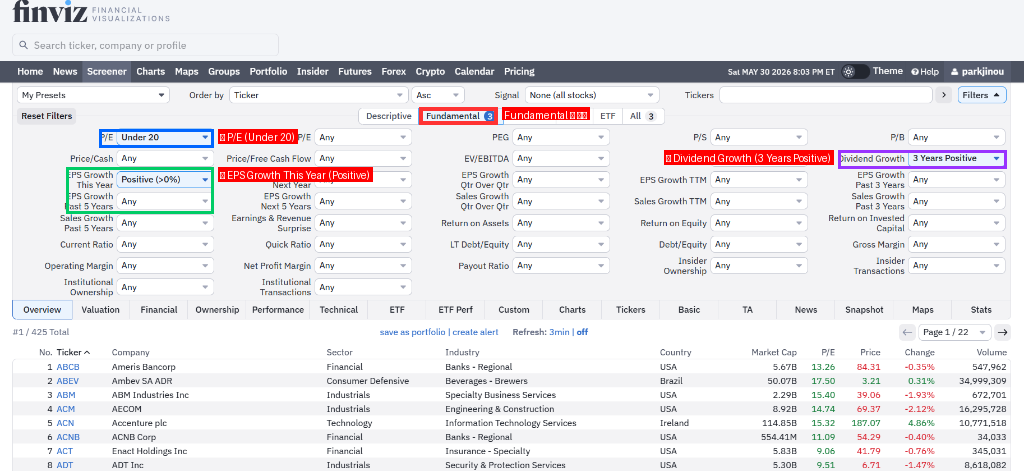
Task: Open the Order by Ticker dropdown
Action: pos(319,95)
